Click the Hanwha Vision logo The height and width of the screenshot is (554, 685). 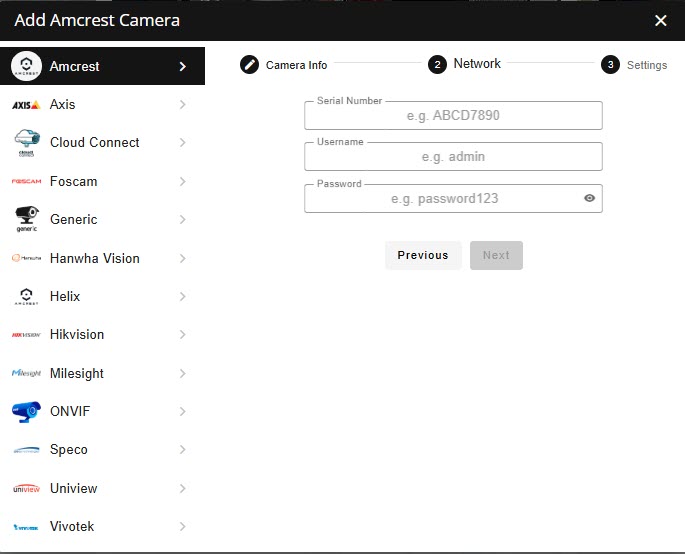point(26,258)
